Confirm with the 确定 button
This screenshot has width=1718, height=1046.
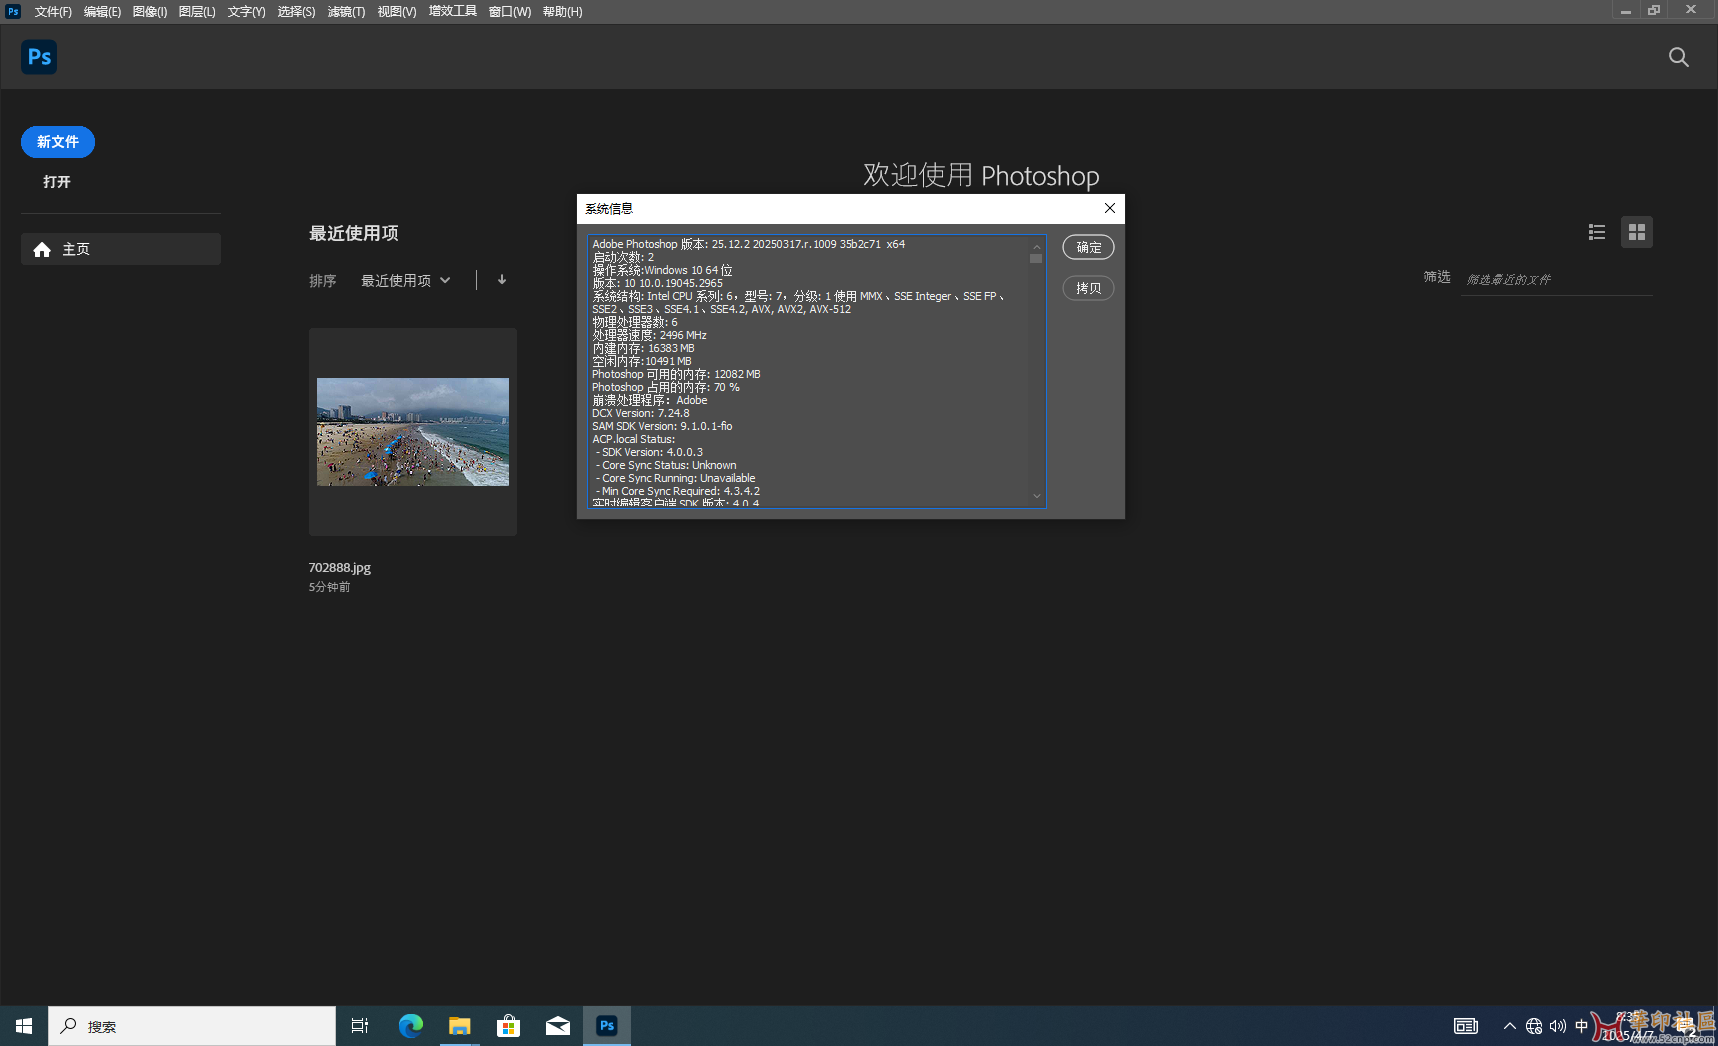1088,247
